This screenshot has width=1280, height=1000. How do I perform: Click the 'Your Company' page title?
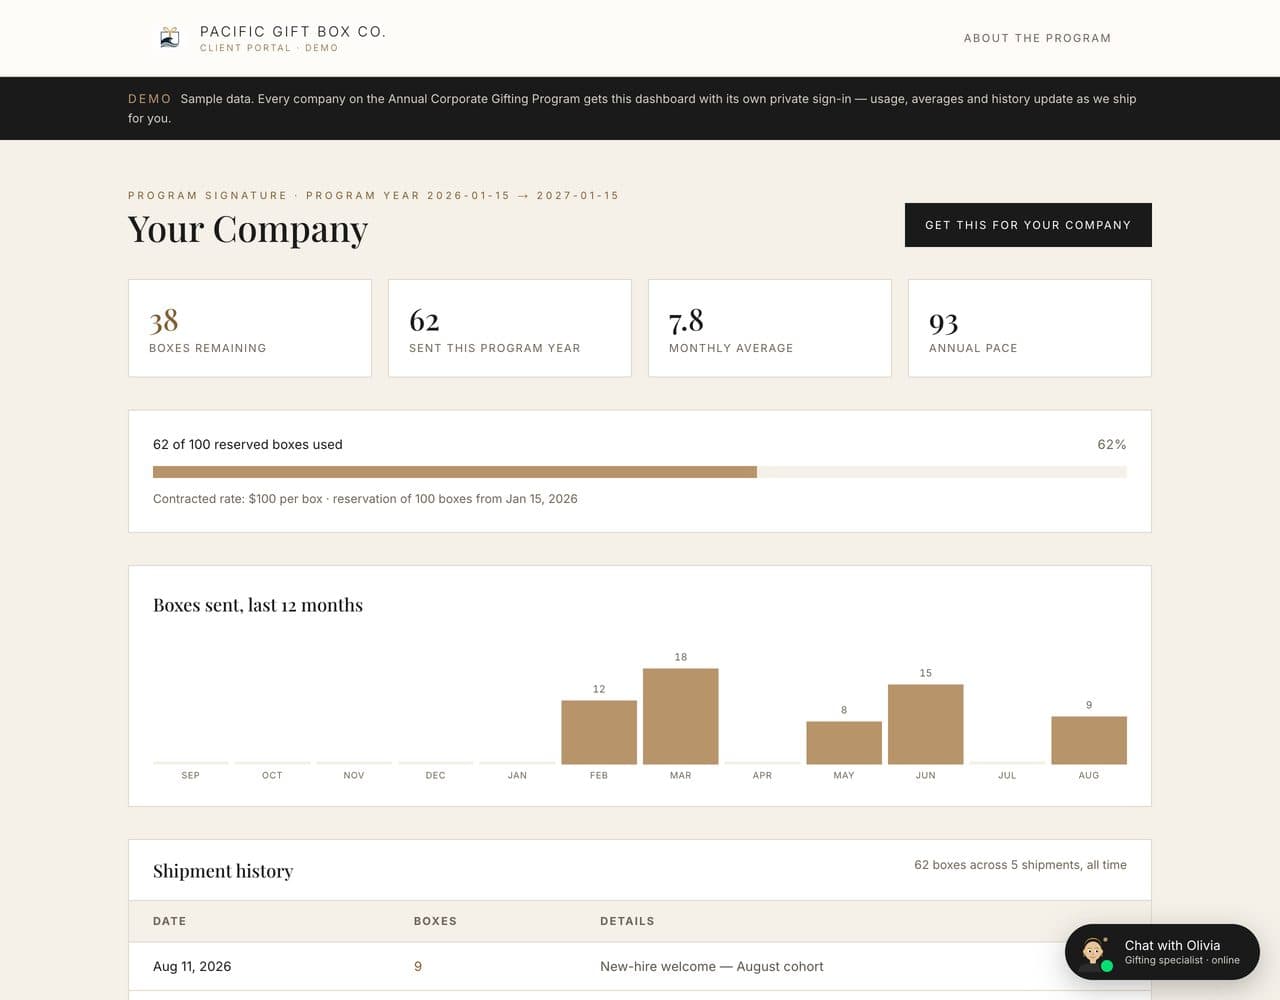(x=248, y=229)
